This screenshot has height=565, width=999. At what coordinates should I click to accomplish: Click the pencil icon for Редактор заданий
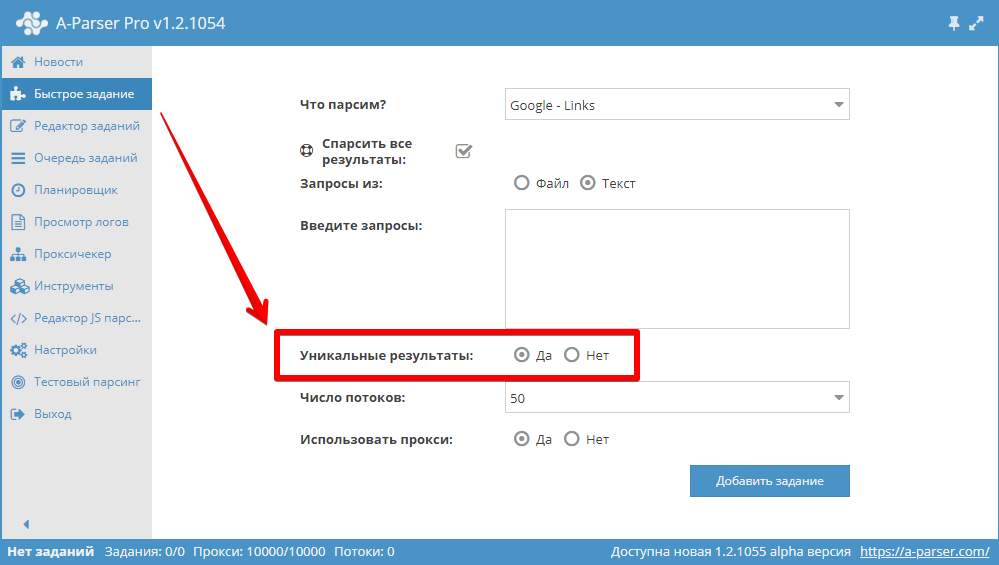[18, 125]
